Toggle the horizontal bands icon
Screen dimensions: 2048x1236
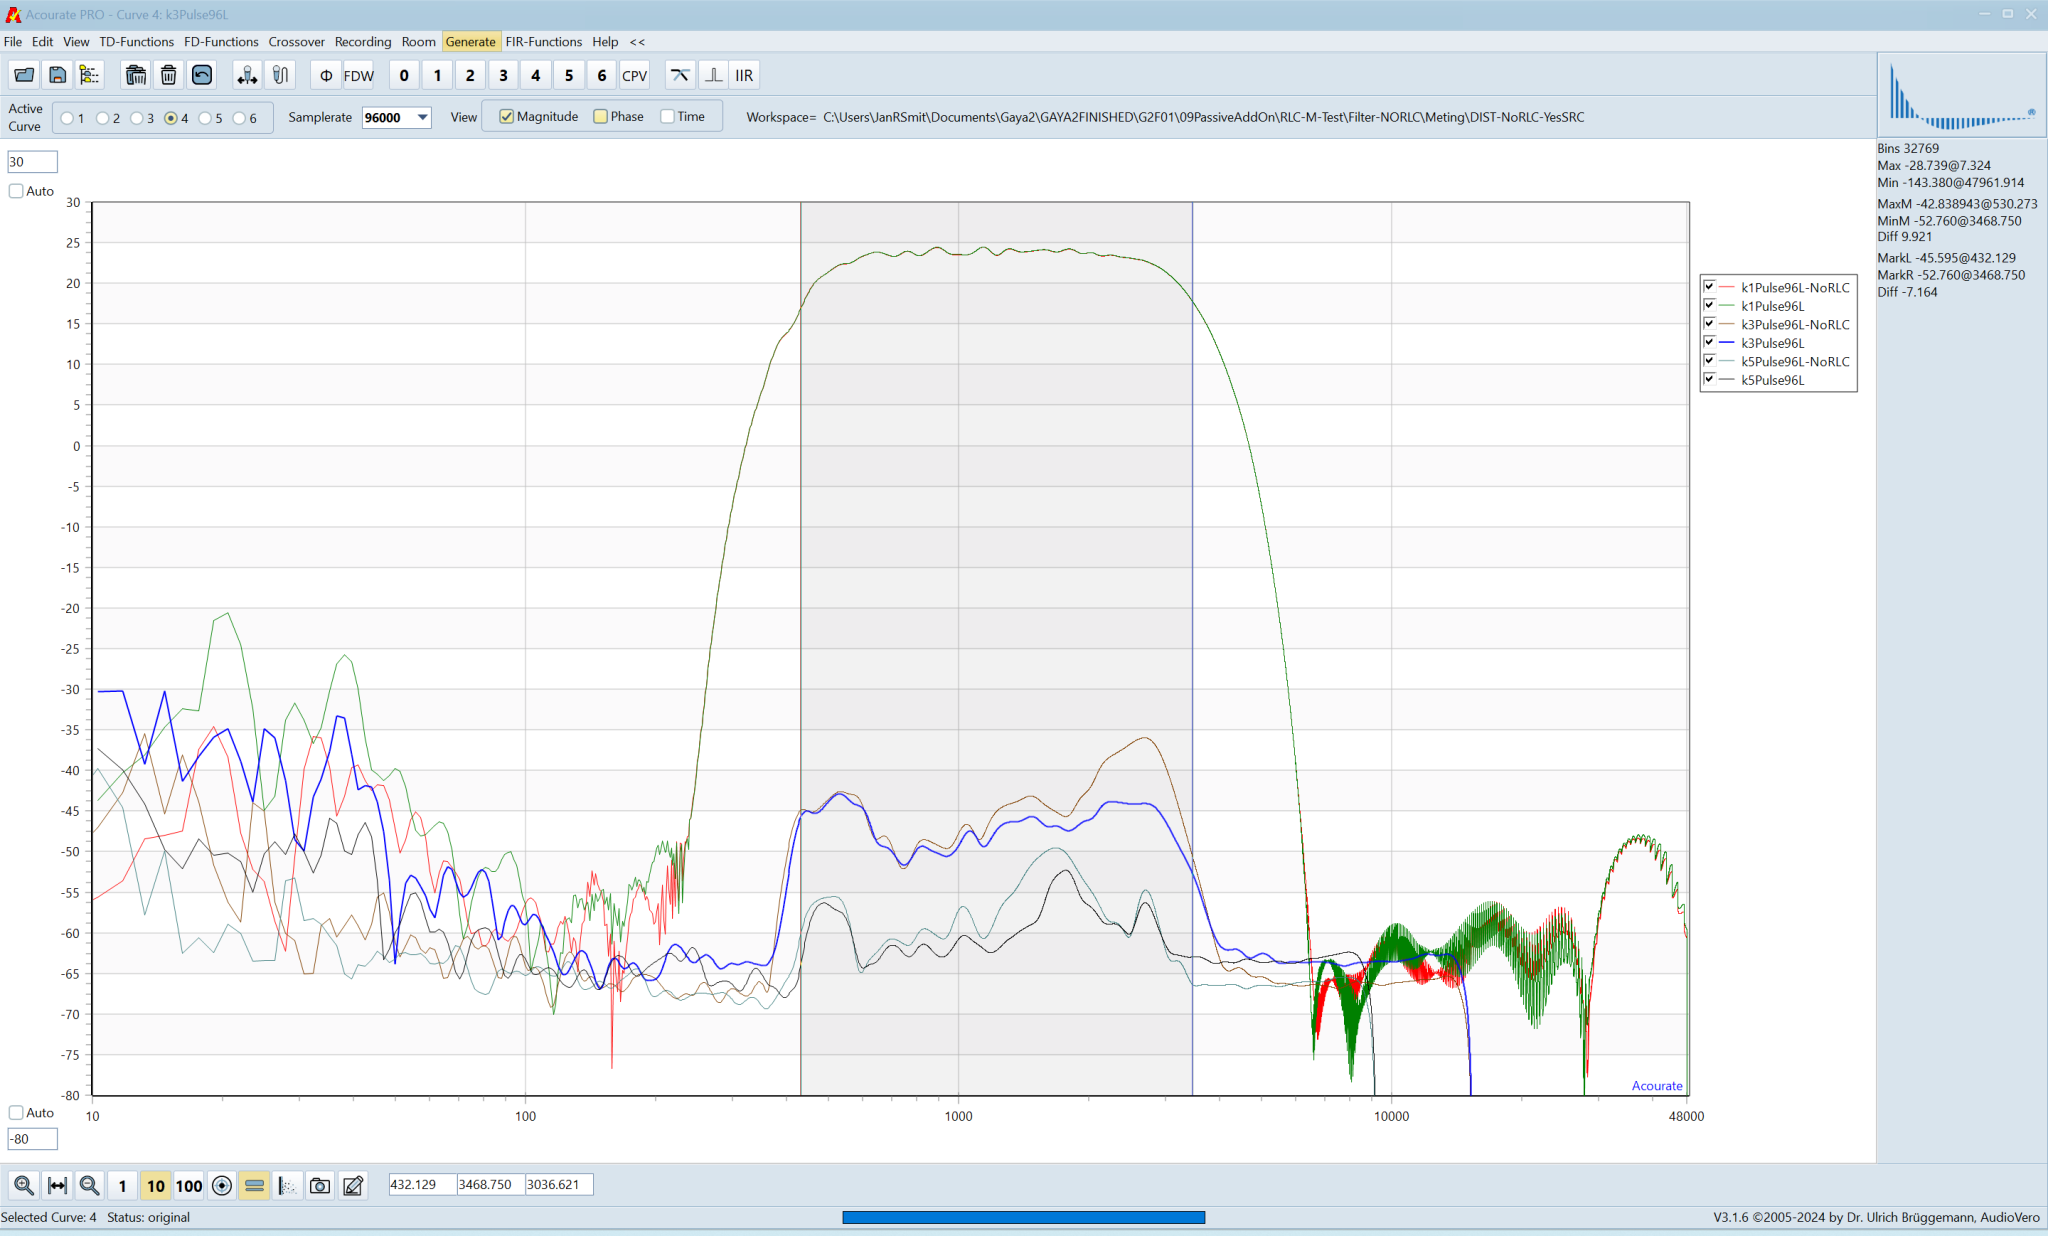coord(255,1185)
